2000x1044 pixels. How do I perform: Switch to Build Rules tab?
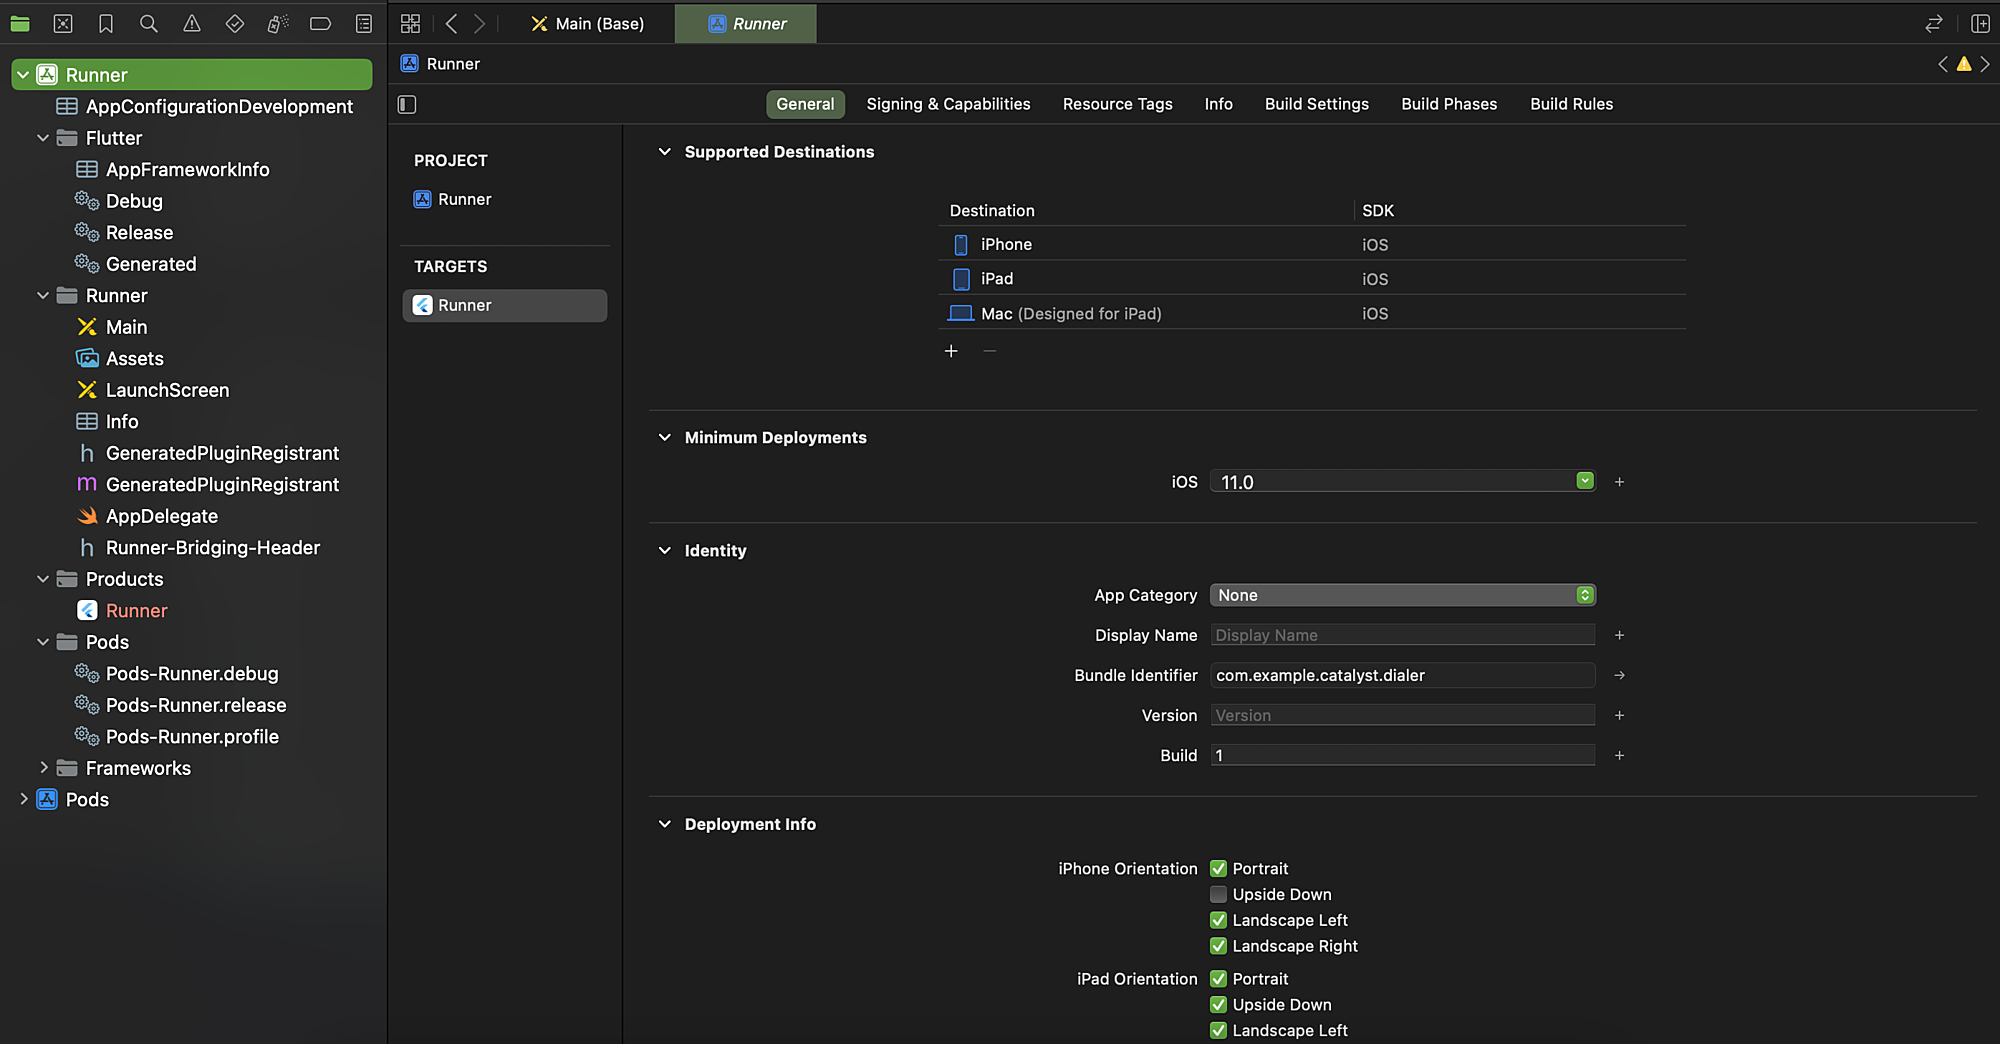coord(1571,104)
